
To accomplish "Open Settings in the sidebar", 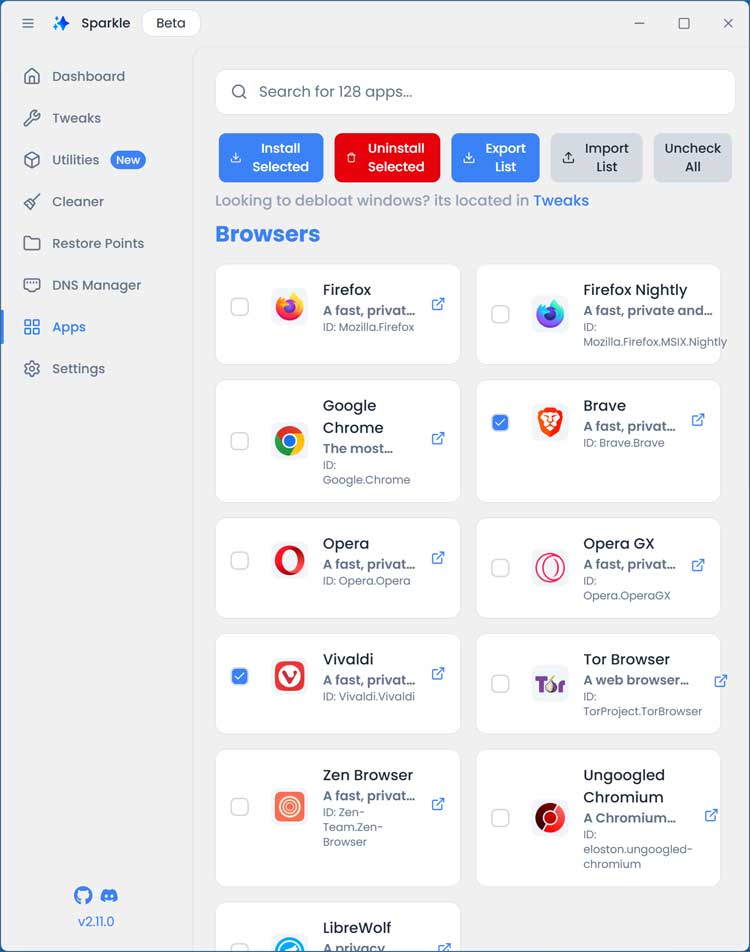I will 78,369.
